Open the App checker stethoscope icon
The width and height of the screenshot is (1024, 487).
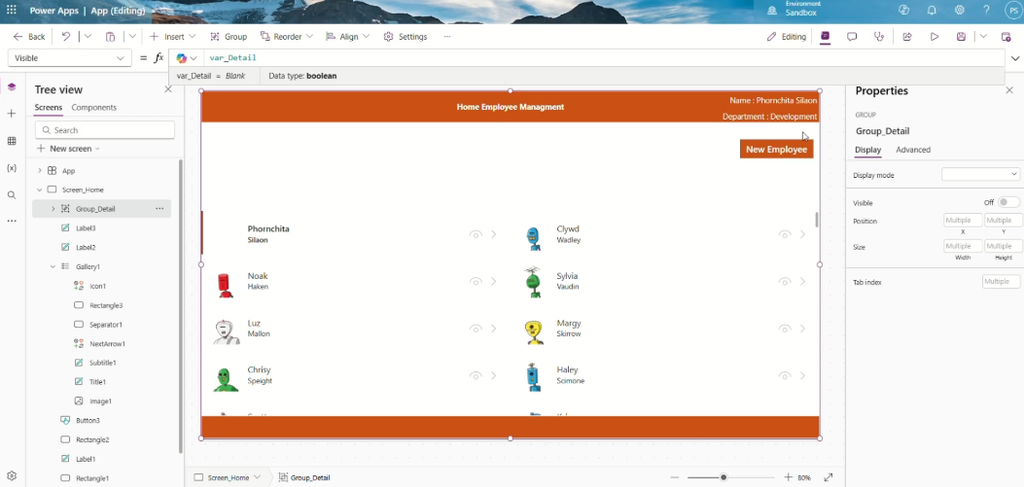click(879, 37)
